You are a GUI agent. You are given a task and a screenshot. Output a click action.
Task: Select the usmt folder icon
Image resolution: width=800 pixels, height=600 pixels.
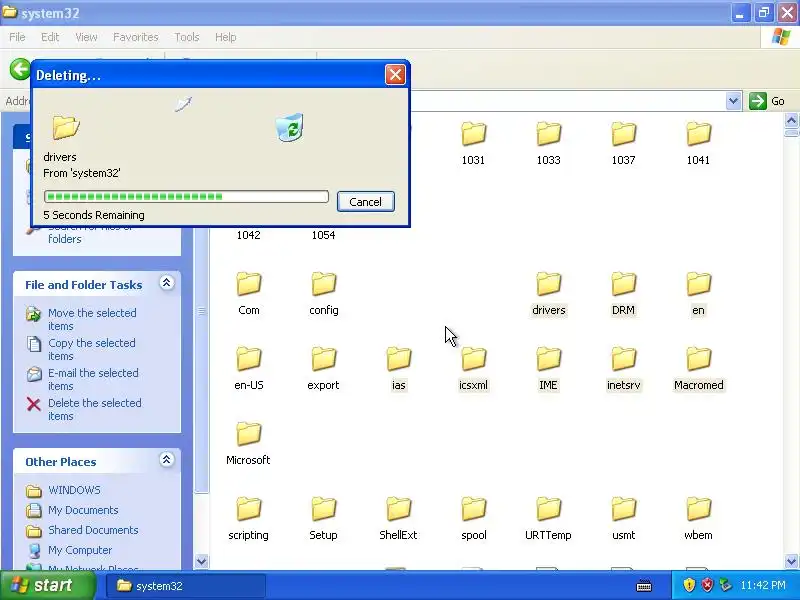pos(623,509)
